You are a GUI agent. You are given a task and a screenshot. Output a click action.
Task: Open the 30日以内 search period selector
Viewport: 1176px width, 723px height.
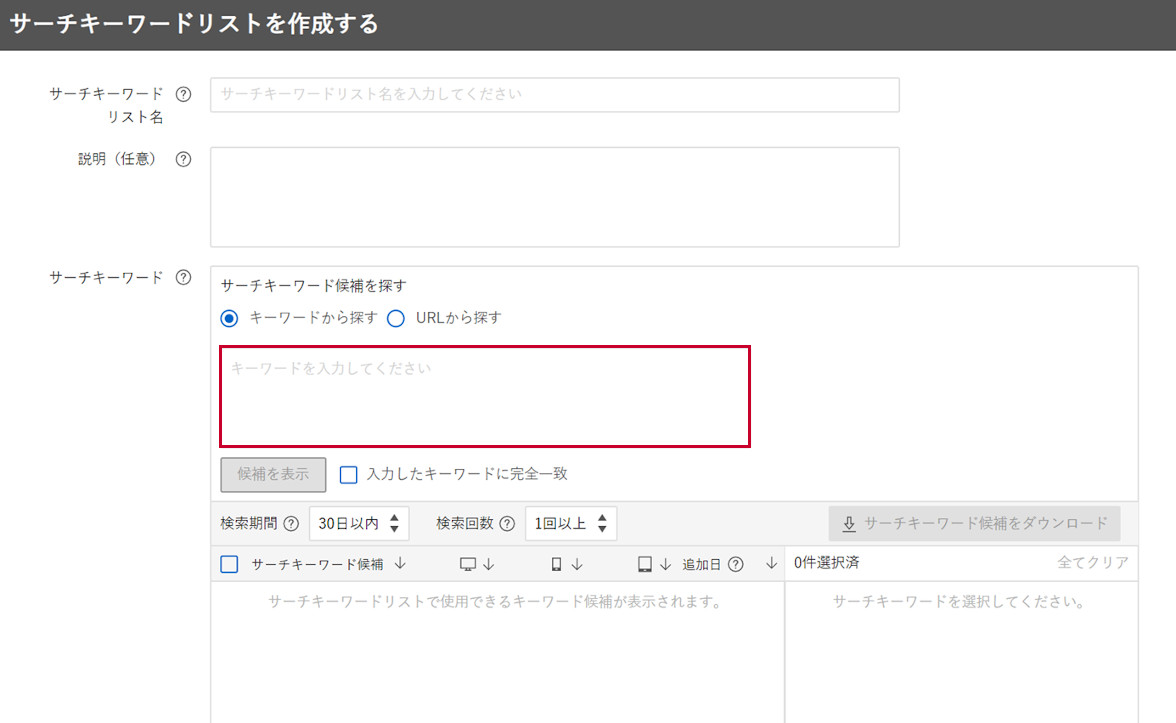(x=359, y=522)
